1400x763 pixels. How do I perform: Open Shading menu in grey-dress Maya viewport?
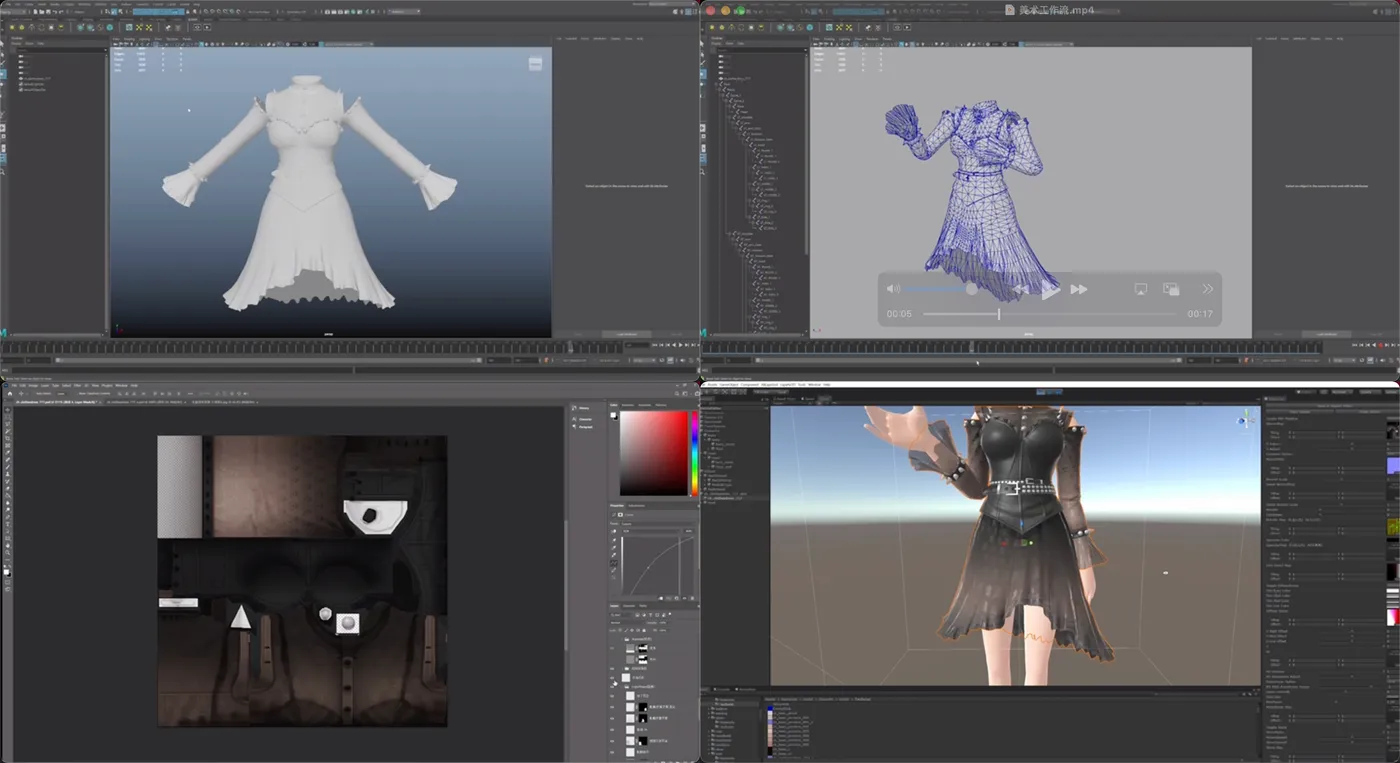[130, 39]
